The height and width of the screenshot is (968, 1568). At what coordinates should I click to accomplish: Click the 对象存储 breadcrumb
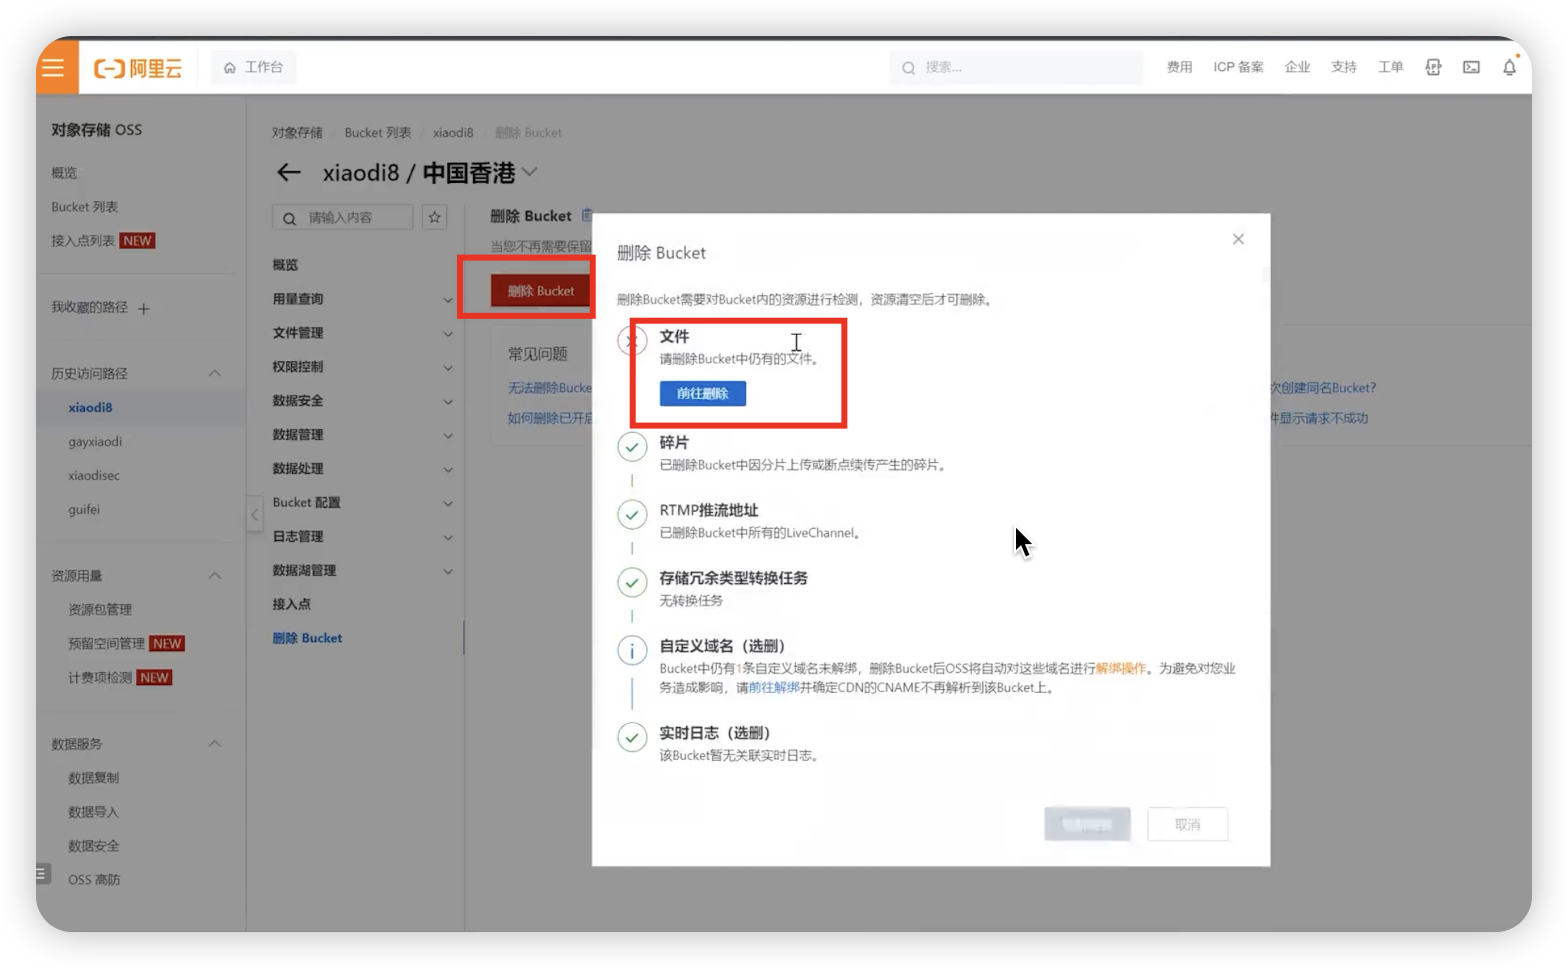pos(297,133)
